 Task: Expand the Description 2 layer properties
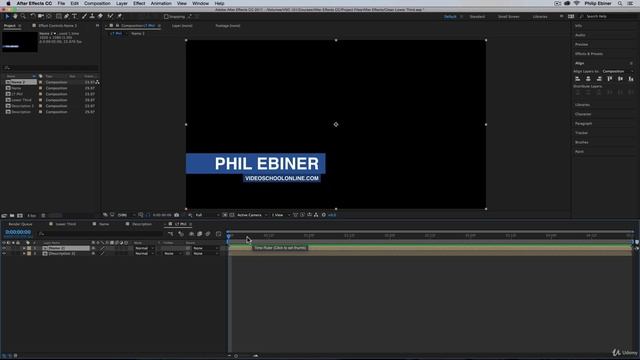click(x=24, y=253)
